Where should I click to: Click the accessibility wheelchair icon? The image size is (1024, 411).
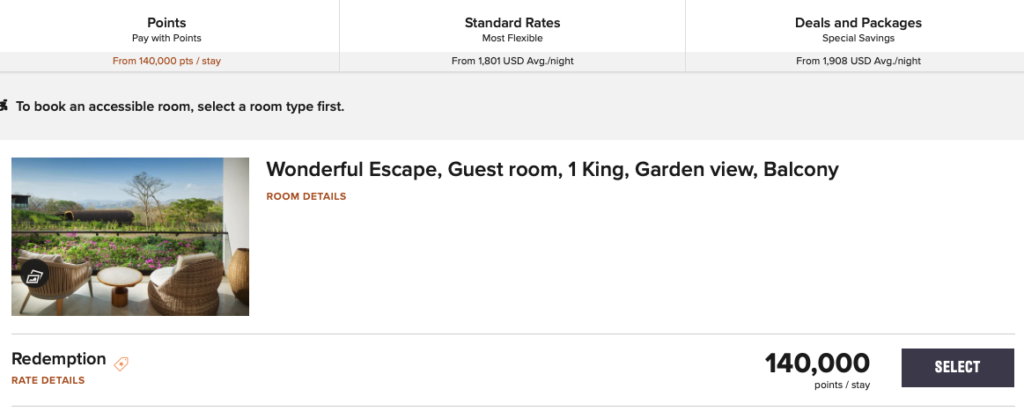tap(4, 105)
